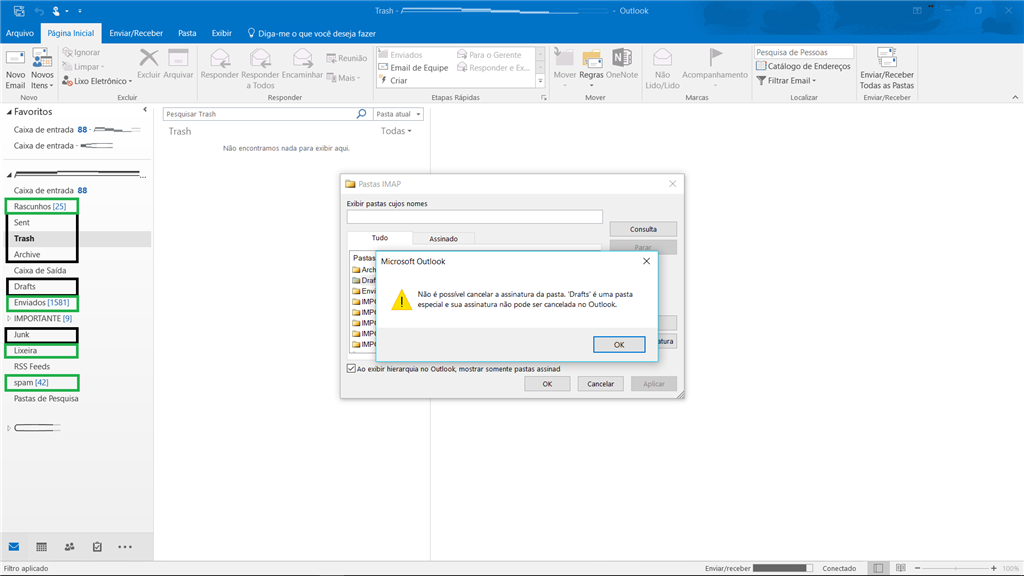Open the Lixo Eletrônico dropdown
1024x576 pixels.
point(97,81)
